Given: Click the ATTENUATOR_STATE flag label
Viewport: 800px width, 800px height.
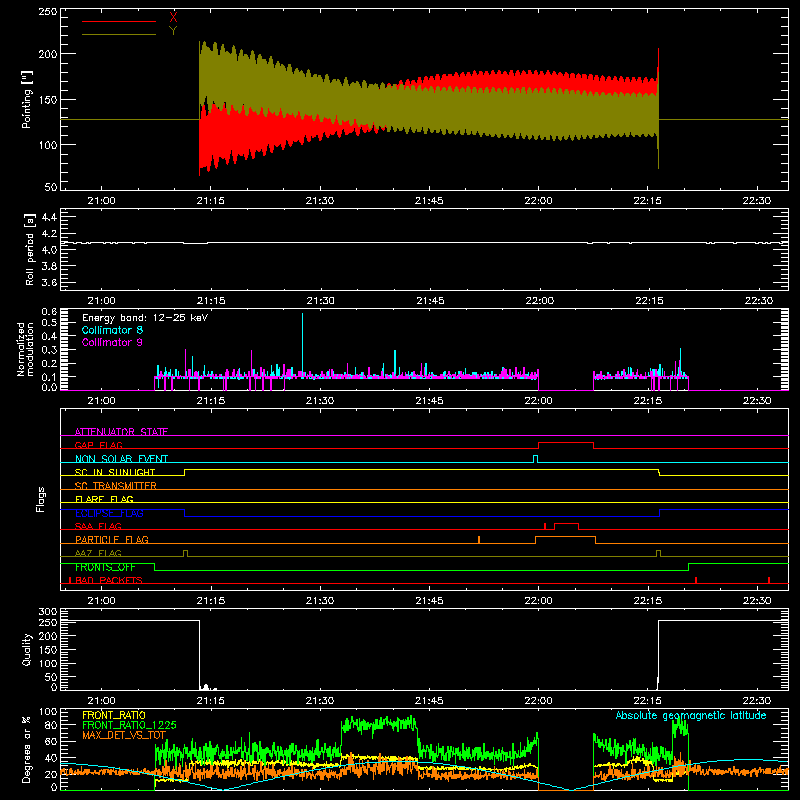Looking at the screenshot, I should (121, 432).
